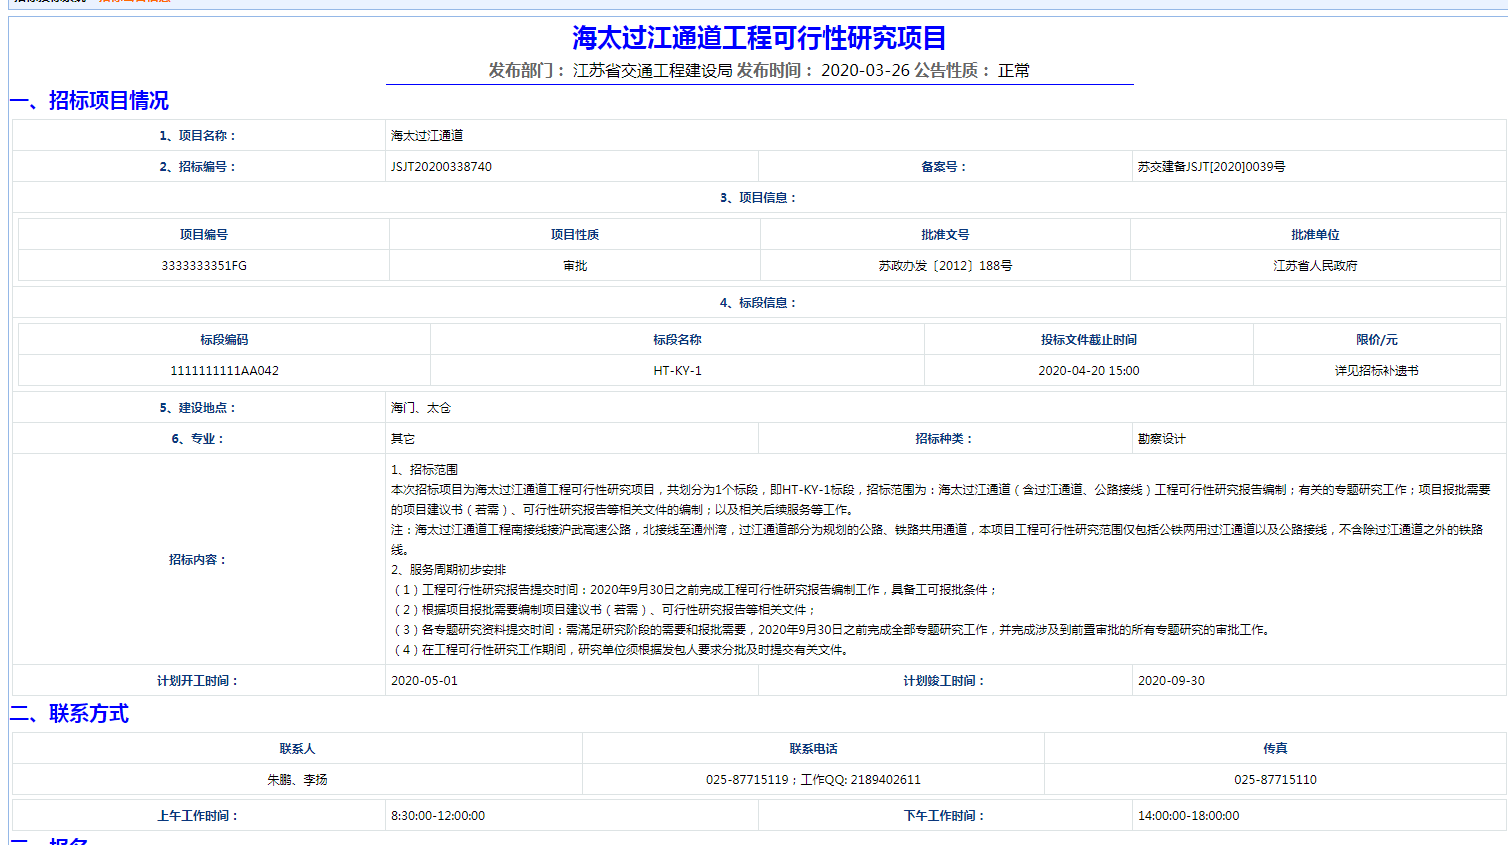Click the page title 海太过江通道工程可行性研究项目
This screenshot has width=1509, height=845.
point(759,38)
